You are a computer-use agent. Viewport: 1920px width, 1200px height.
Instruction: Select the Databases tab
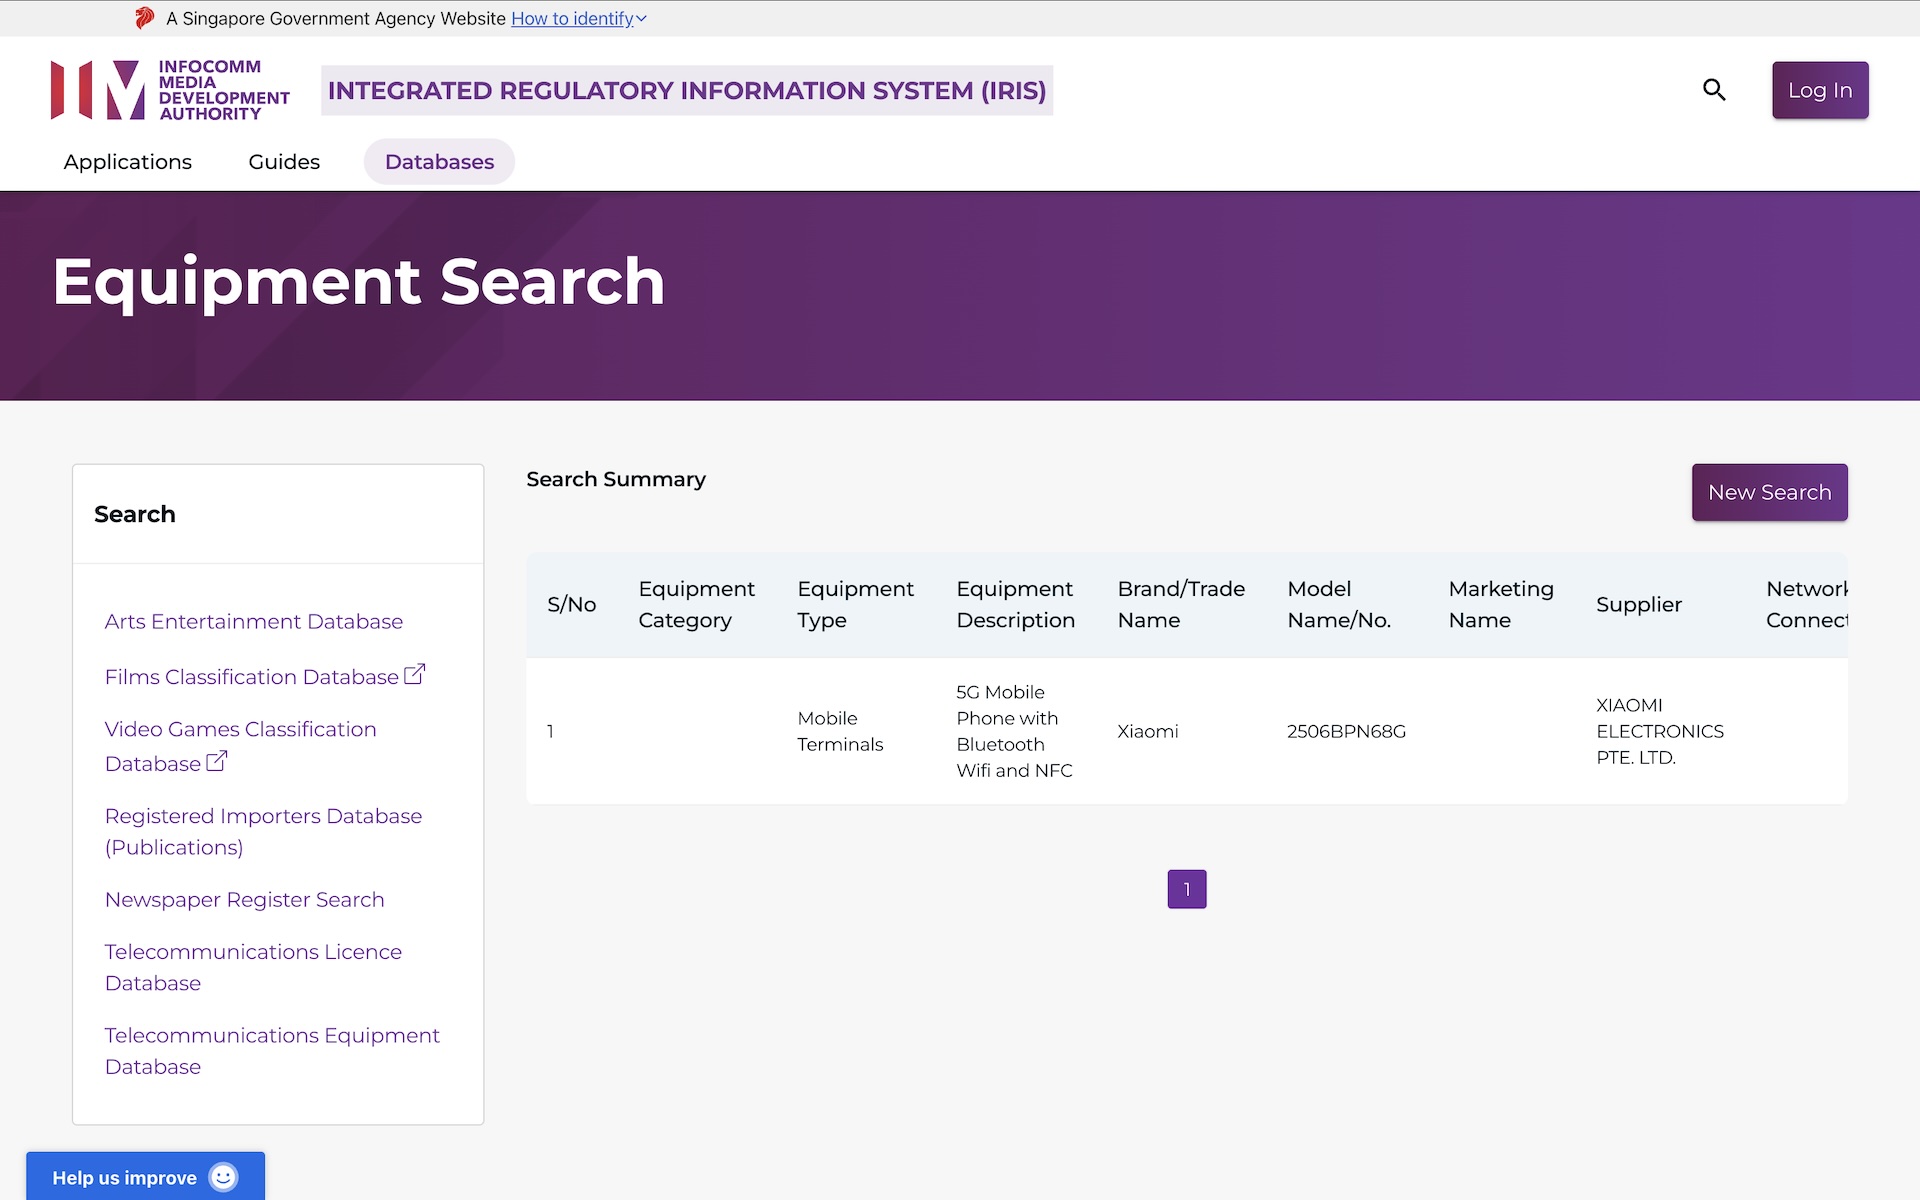[x=439, y=162]
